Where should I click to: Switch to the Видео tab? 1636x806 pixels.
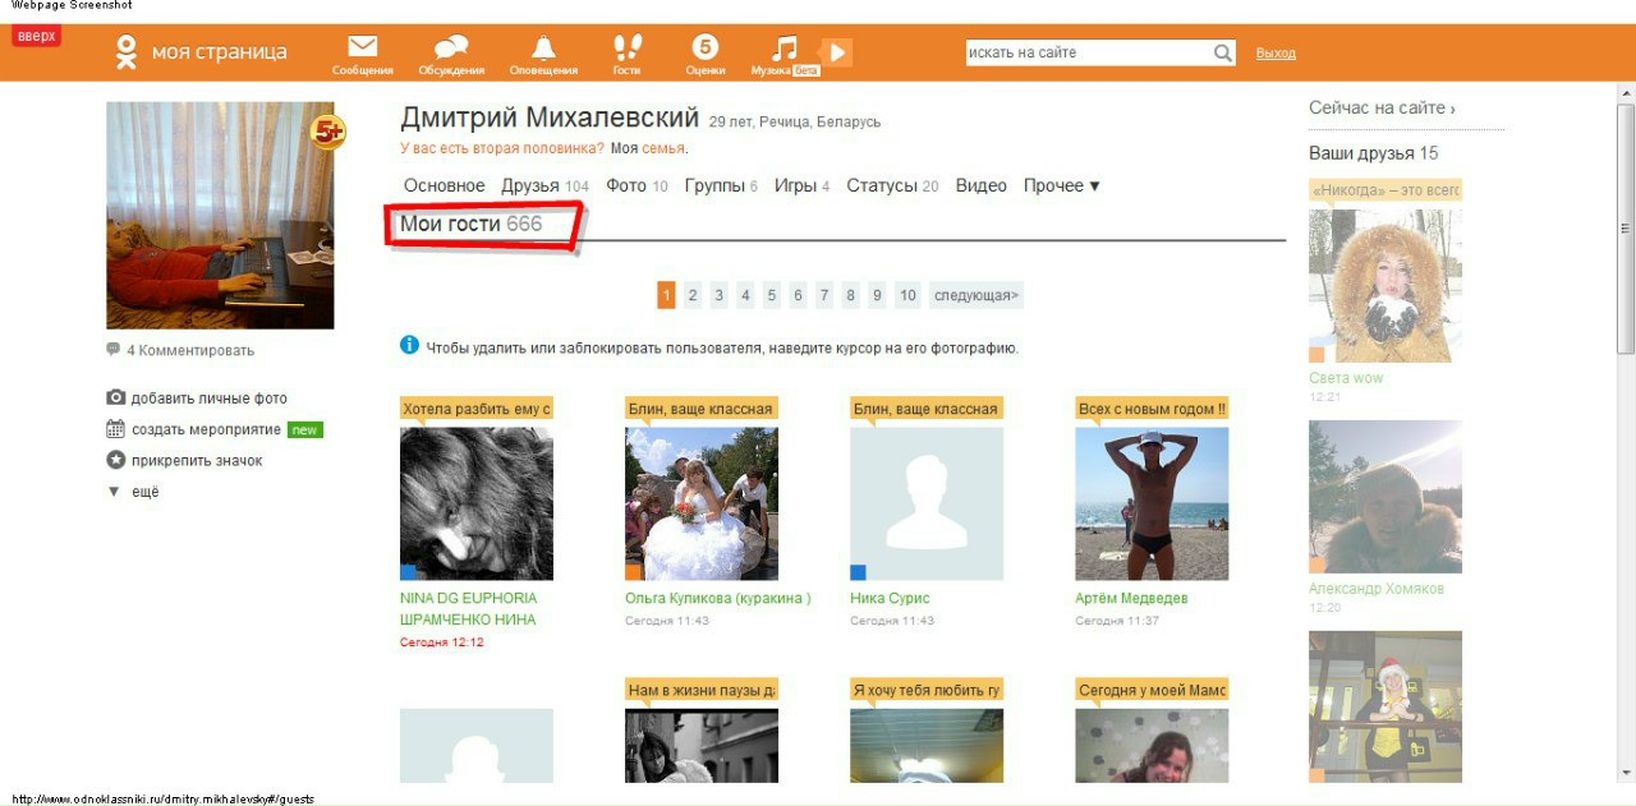point(981,186)
